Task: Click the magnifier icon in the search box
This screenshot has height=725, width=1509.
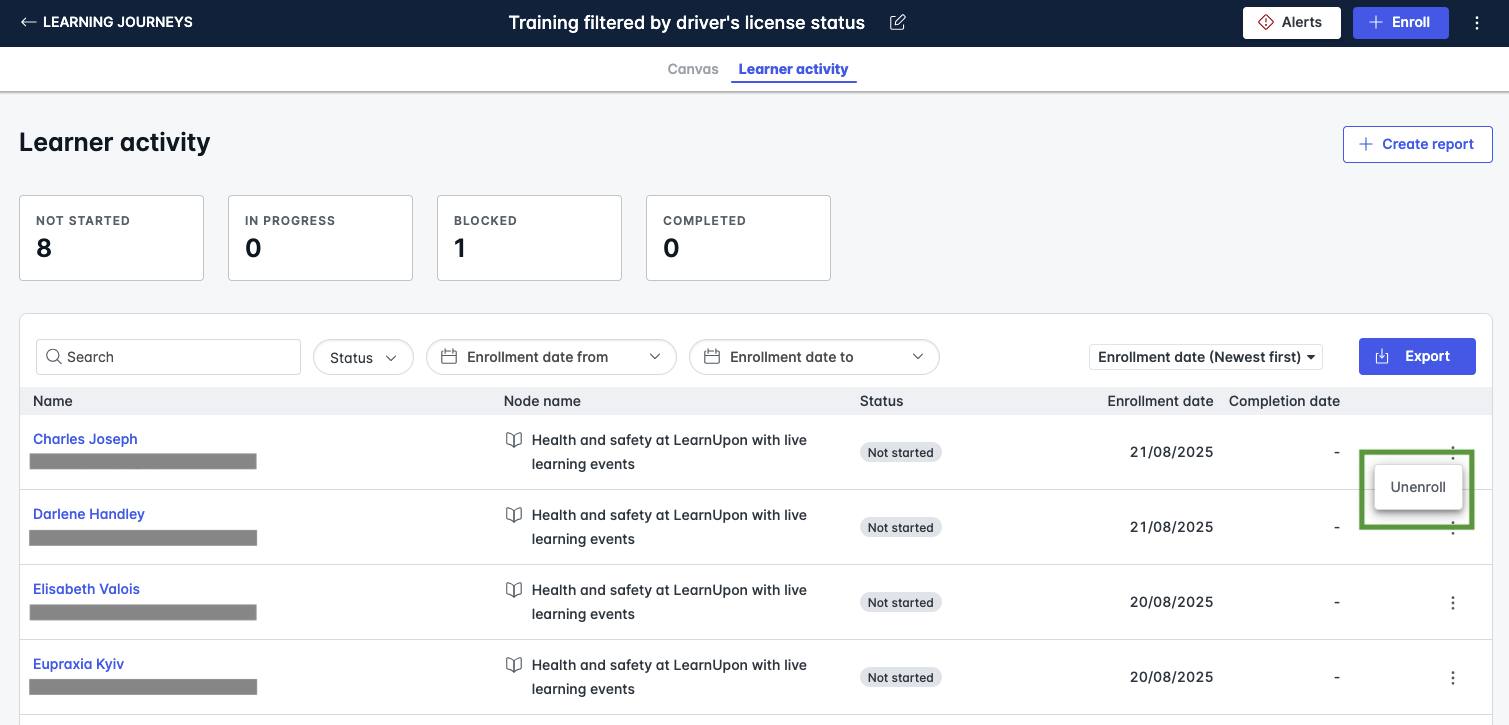Action: (x=54, y=357)
